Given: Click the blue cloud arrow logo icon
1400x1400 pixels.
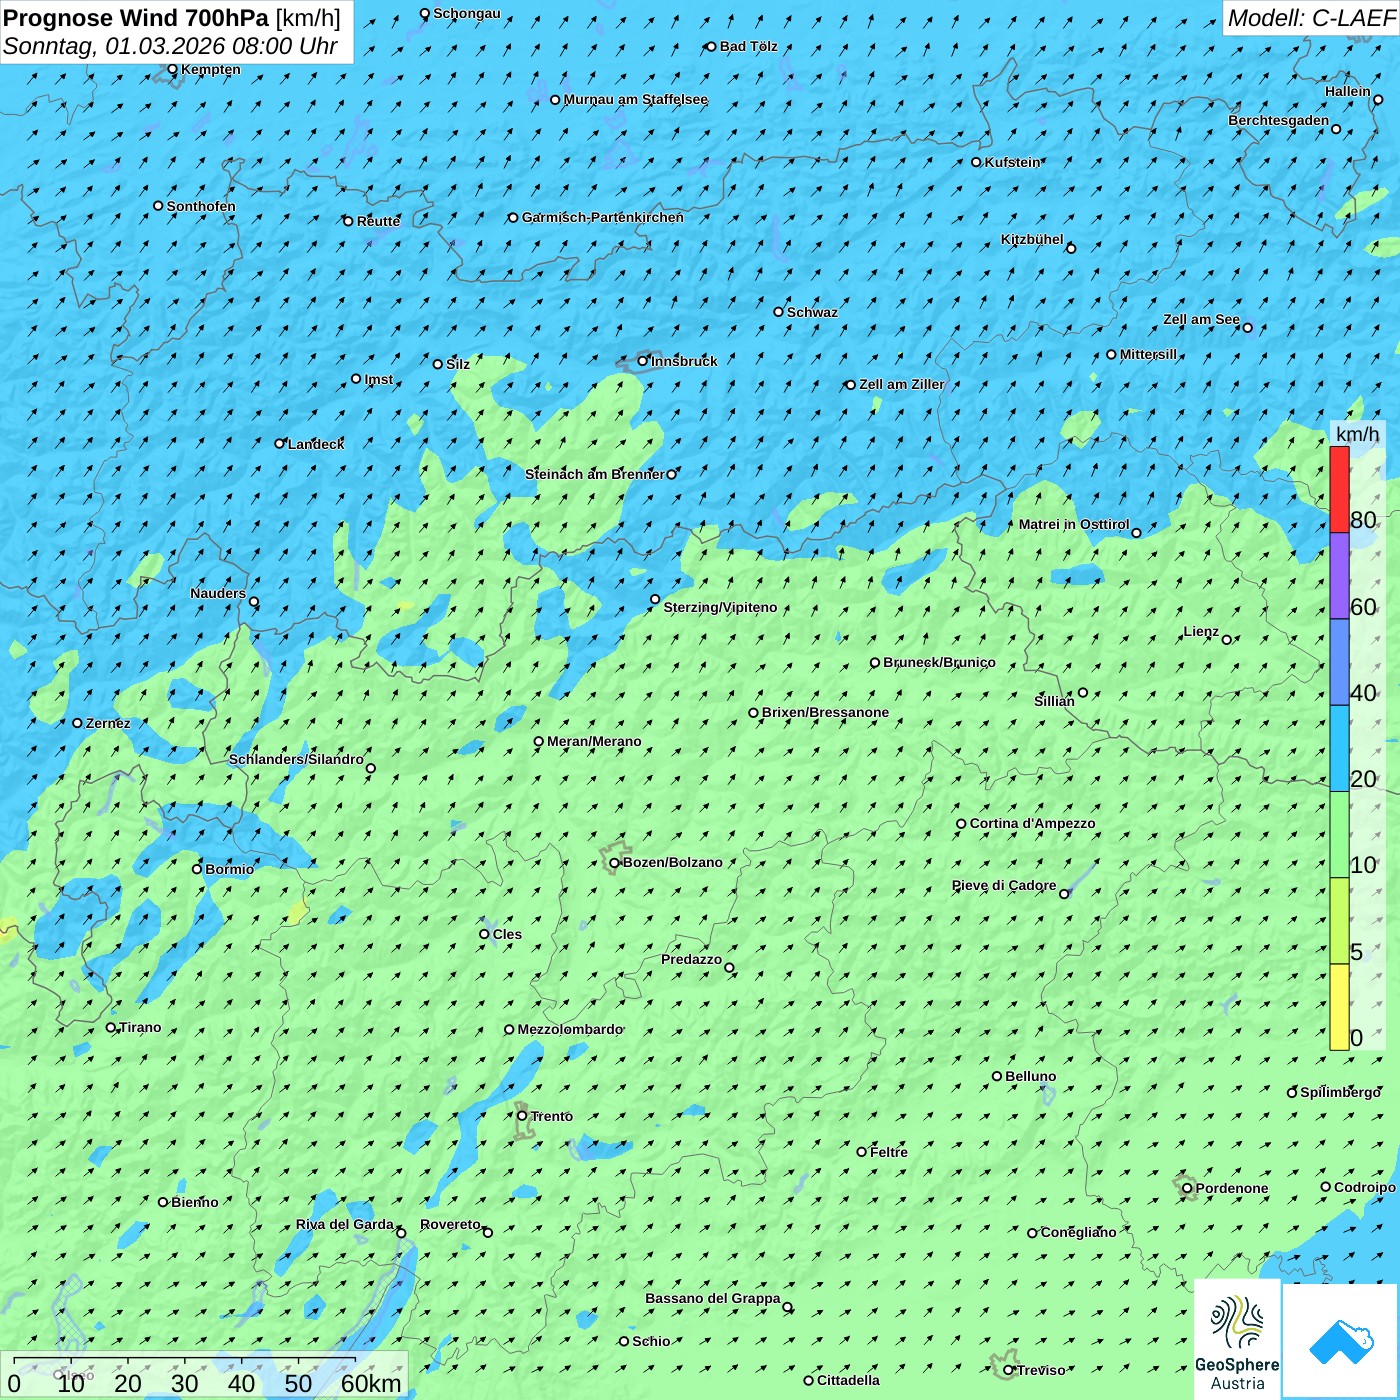Looking at the screenshot, I should click(x=1340, y=1341).
